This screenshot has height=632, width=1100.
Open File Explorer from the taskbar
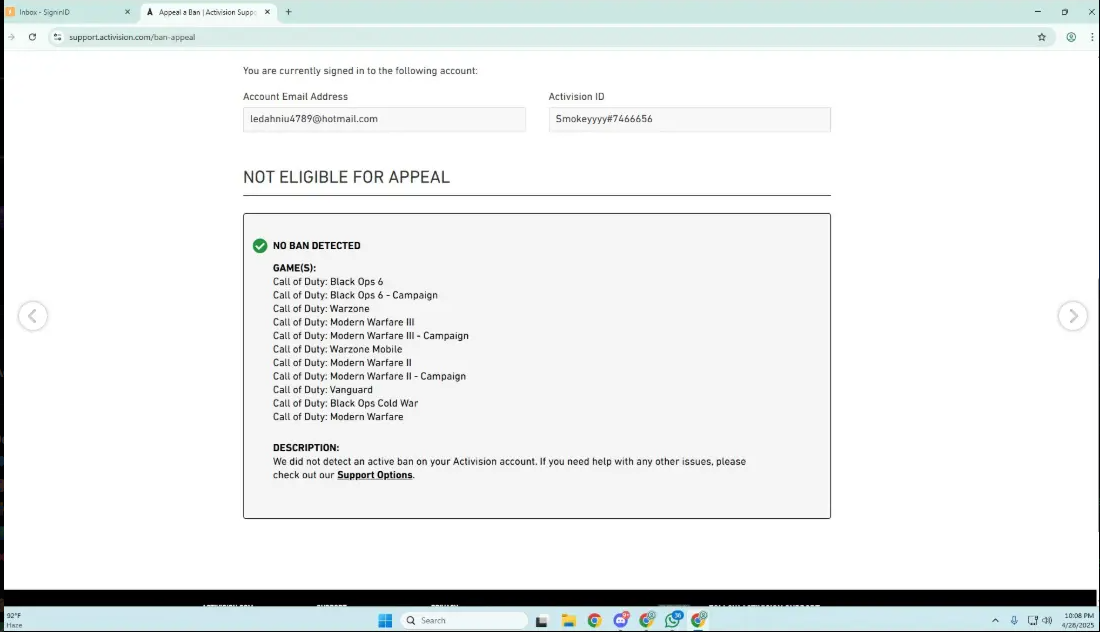click(x=568, y=621)
